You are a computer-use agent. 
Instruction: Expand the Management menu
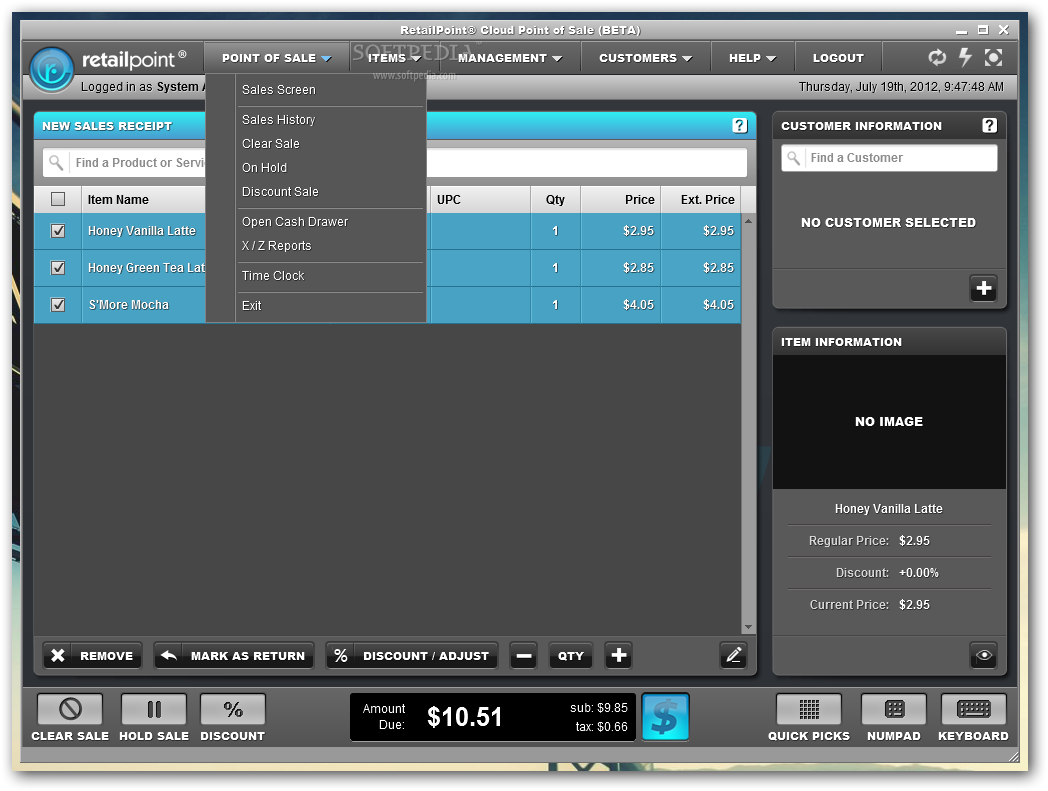point(510,58)
